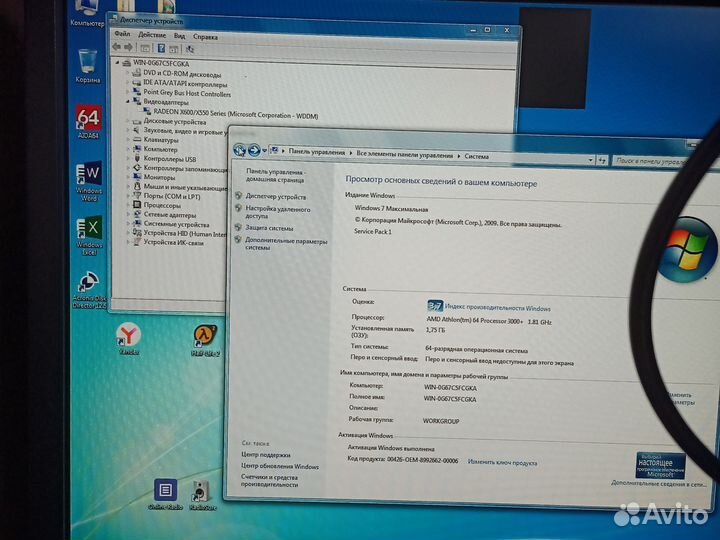Screen dimensions: 720x540
Task: Launch the Windows Excel desktop shortcut
Action: pos(89,232)
